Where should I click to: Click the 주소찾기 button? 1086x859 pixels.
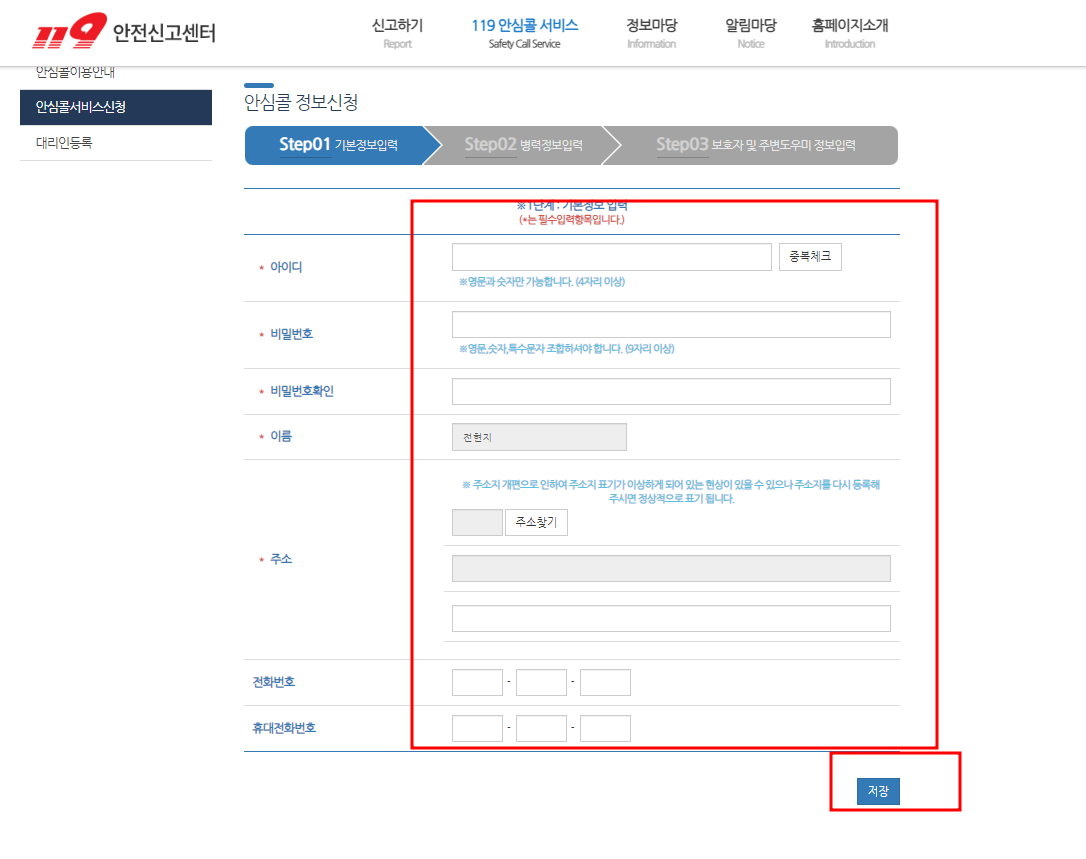click(x=536, y=522)
